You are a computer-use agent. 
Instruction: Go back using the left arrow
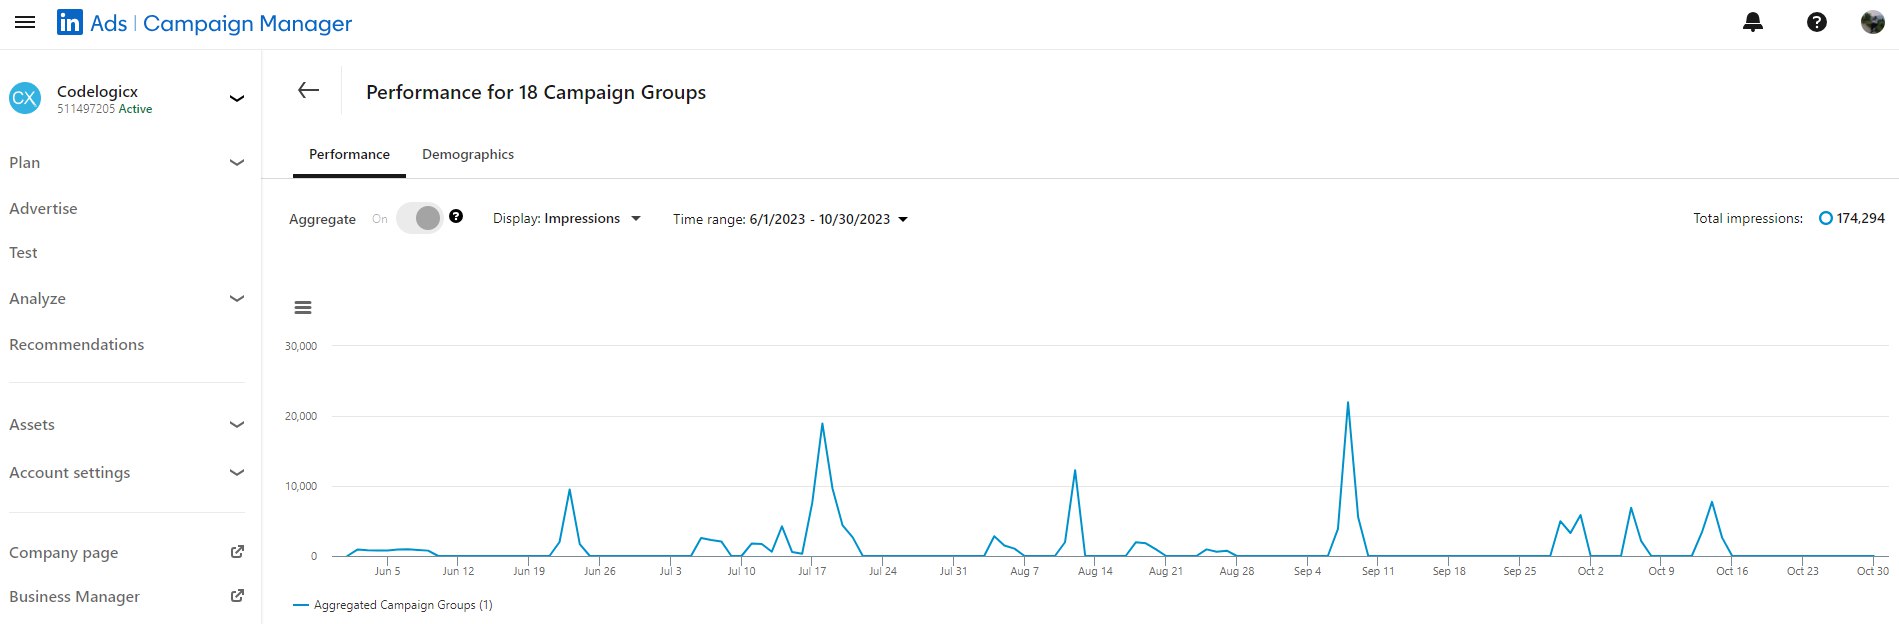click(308, 91)
